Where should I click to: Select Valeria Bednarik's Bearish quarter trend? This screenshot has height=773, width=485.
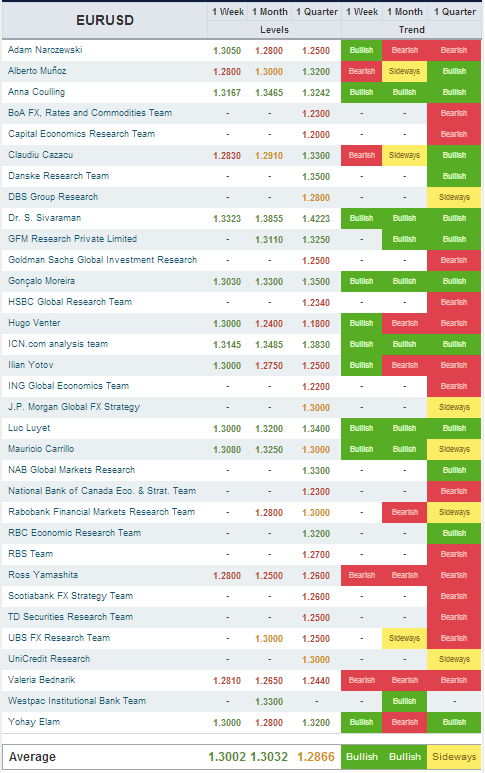click(x=454, y=680)
